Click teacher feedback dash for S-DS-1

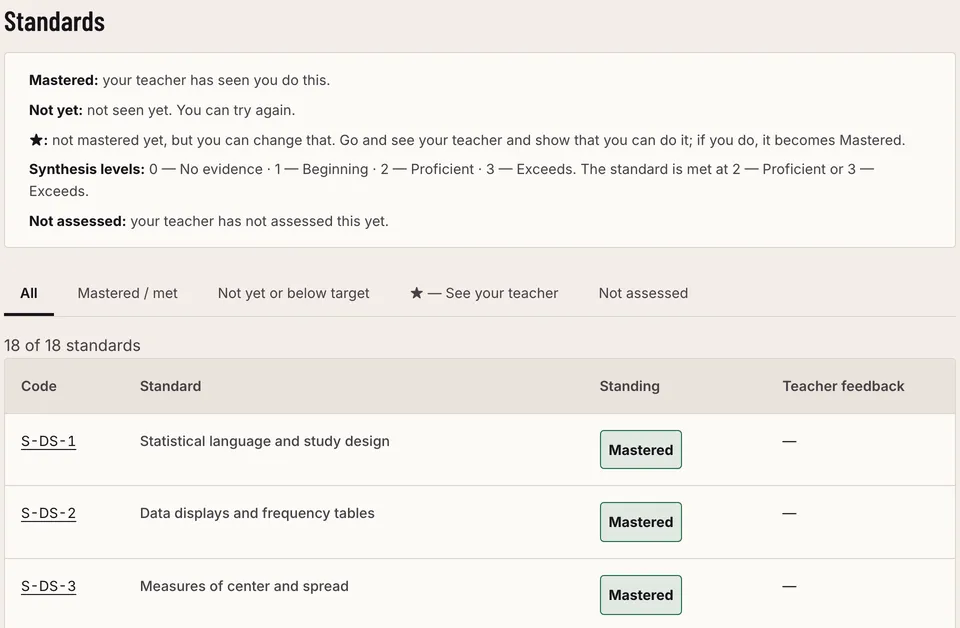pyautogui.click(x=789, y=441)
